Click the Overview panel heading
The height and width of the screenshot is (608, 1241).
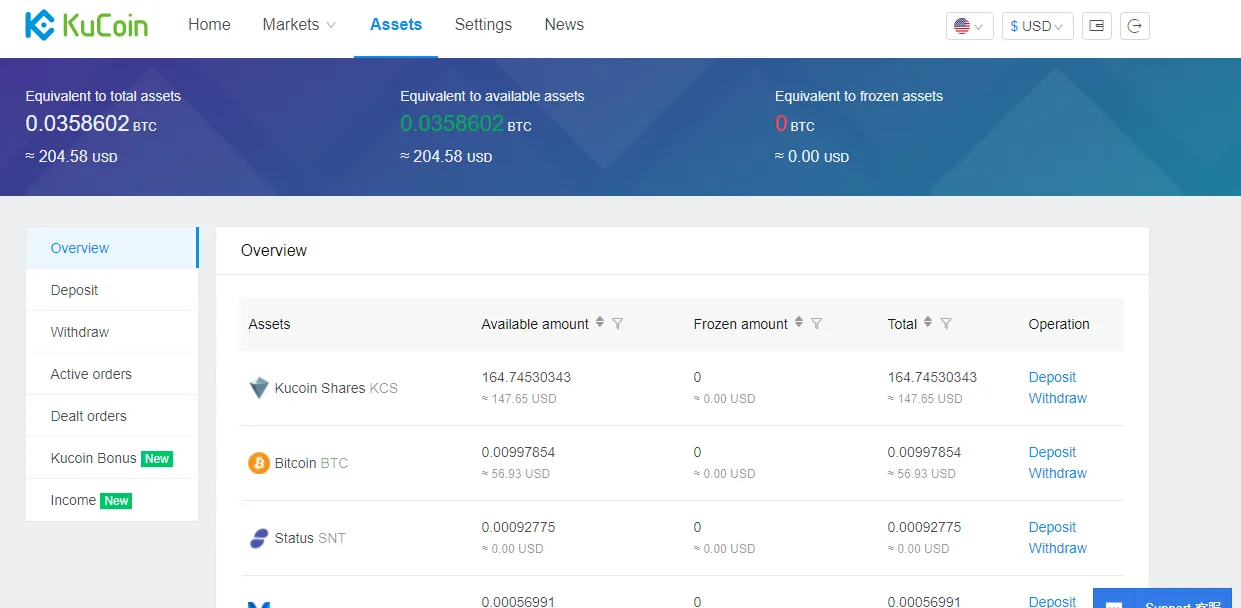274,250
